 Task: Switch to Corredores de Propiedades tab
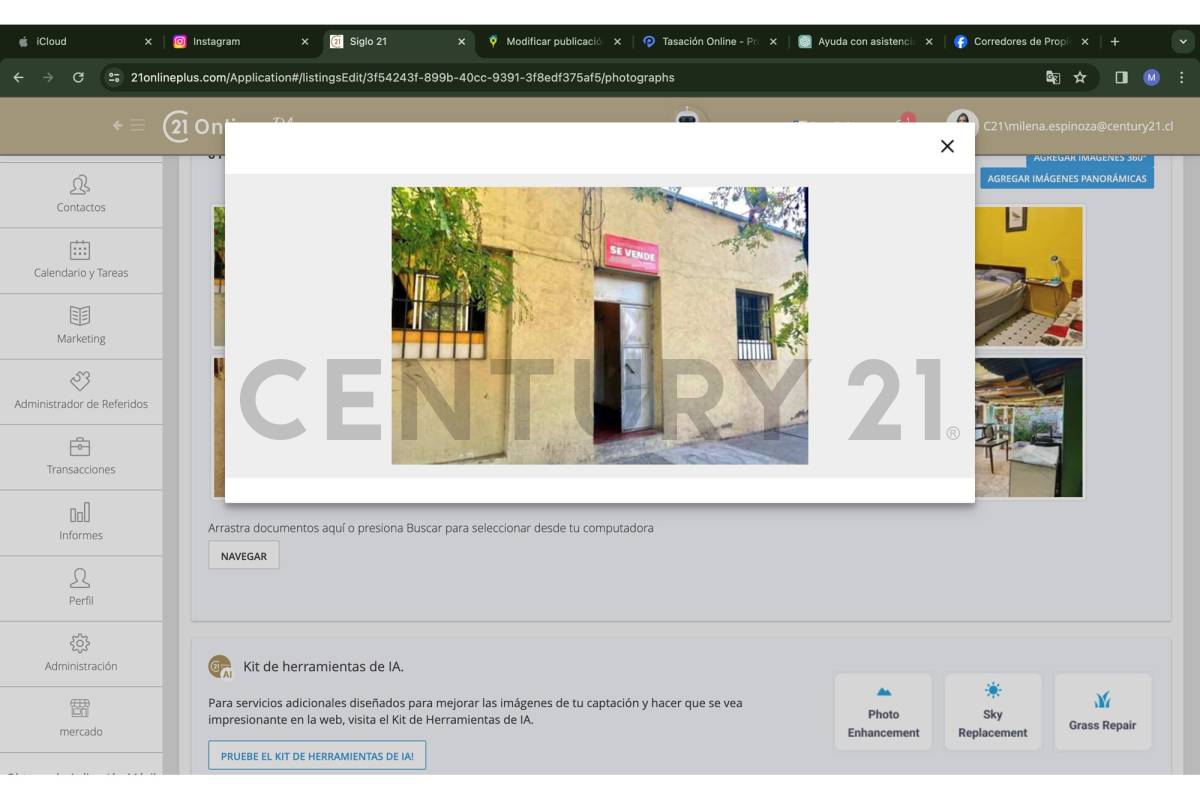point(1022,42)
